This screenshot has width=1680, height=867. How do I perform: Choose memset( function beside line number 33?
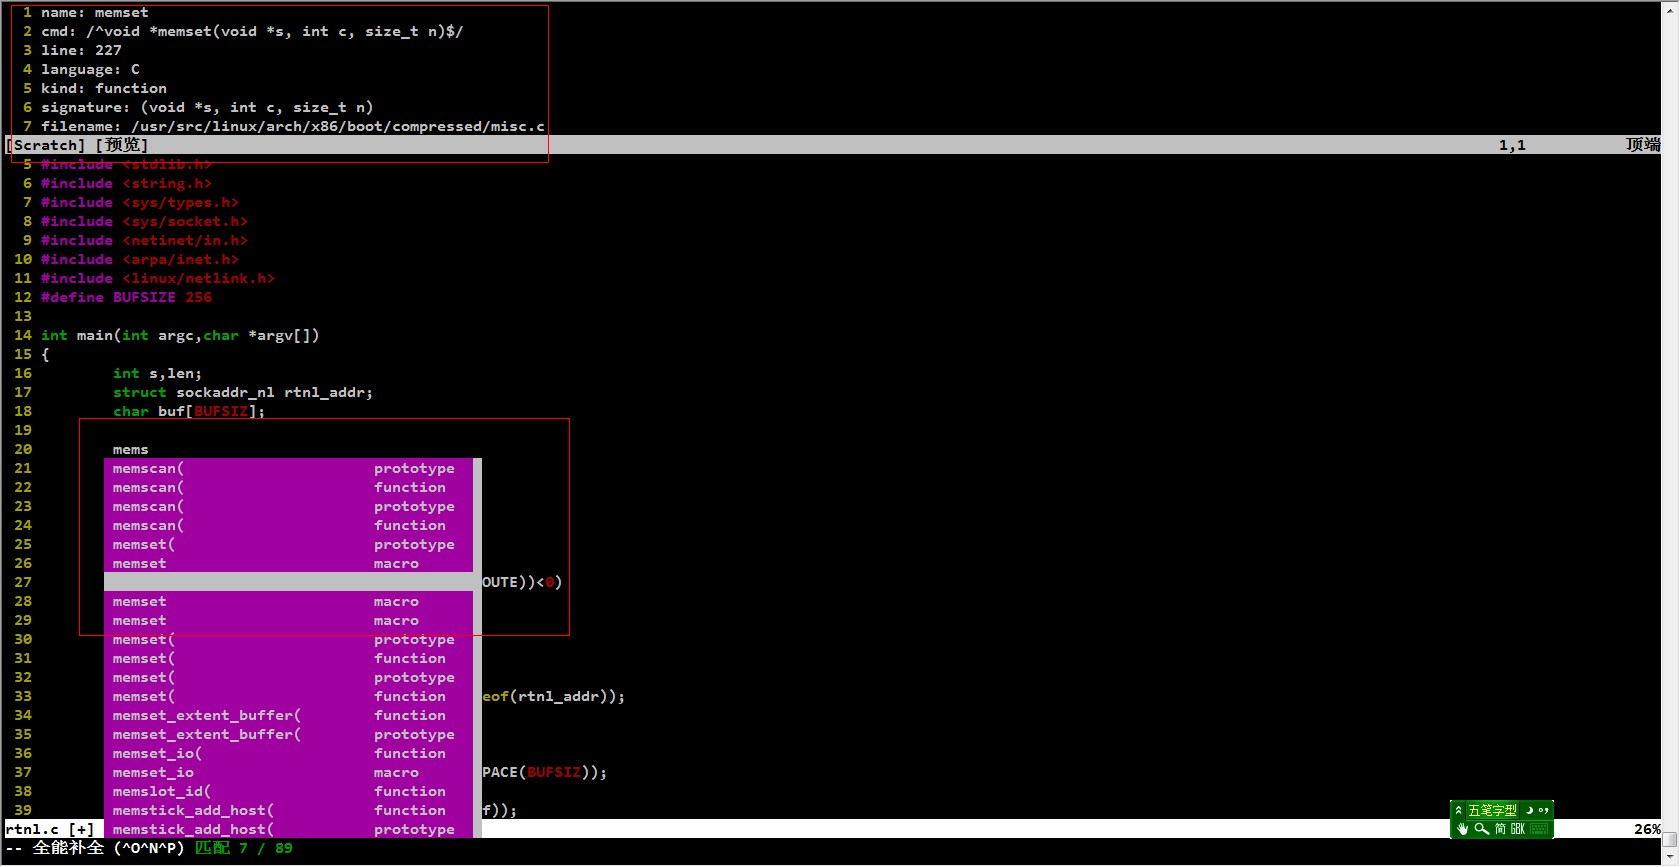(x=288, y=696)
